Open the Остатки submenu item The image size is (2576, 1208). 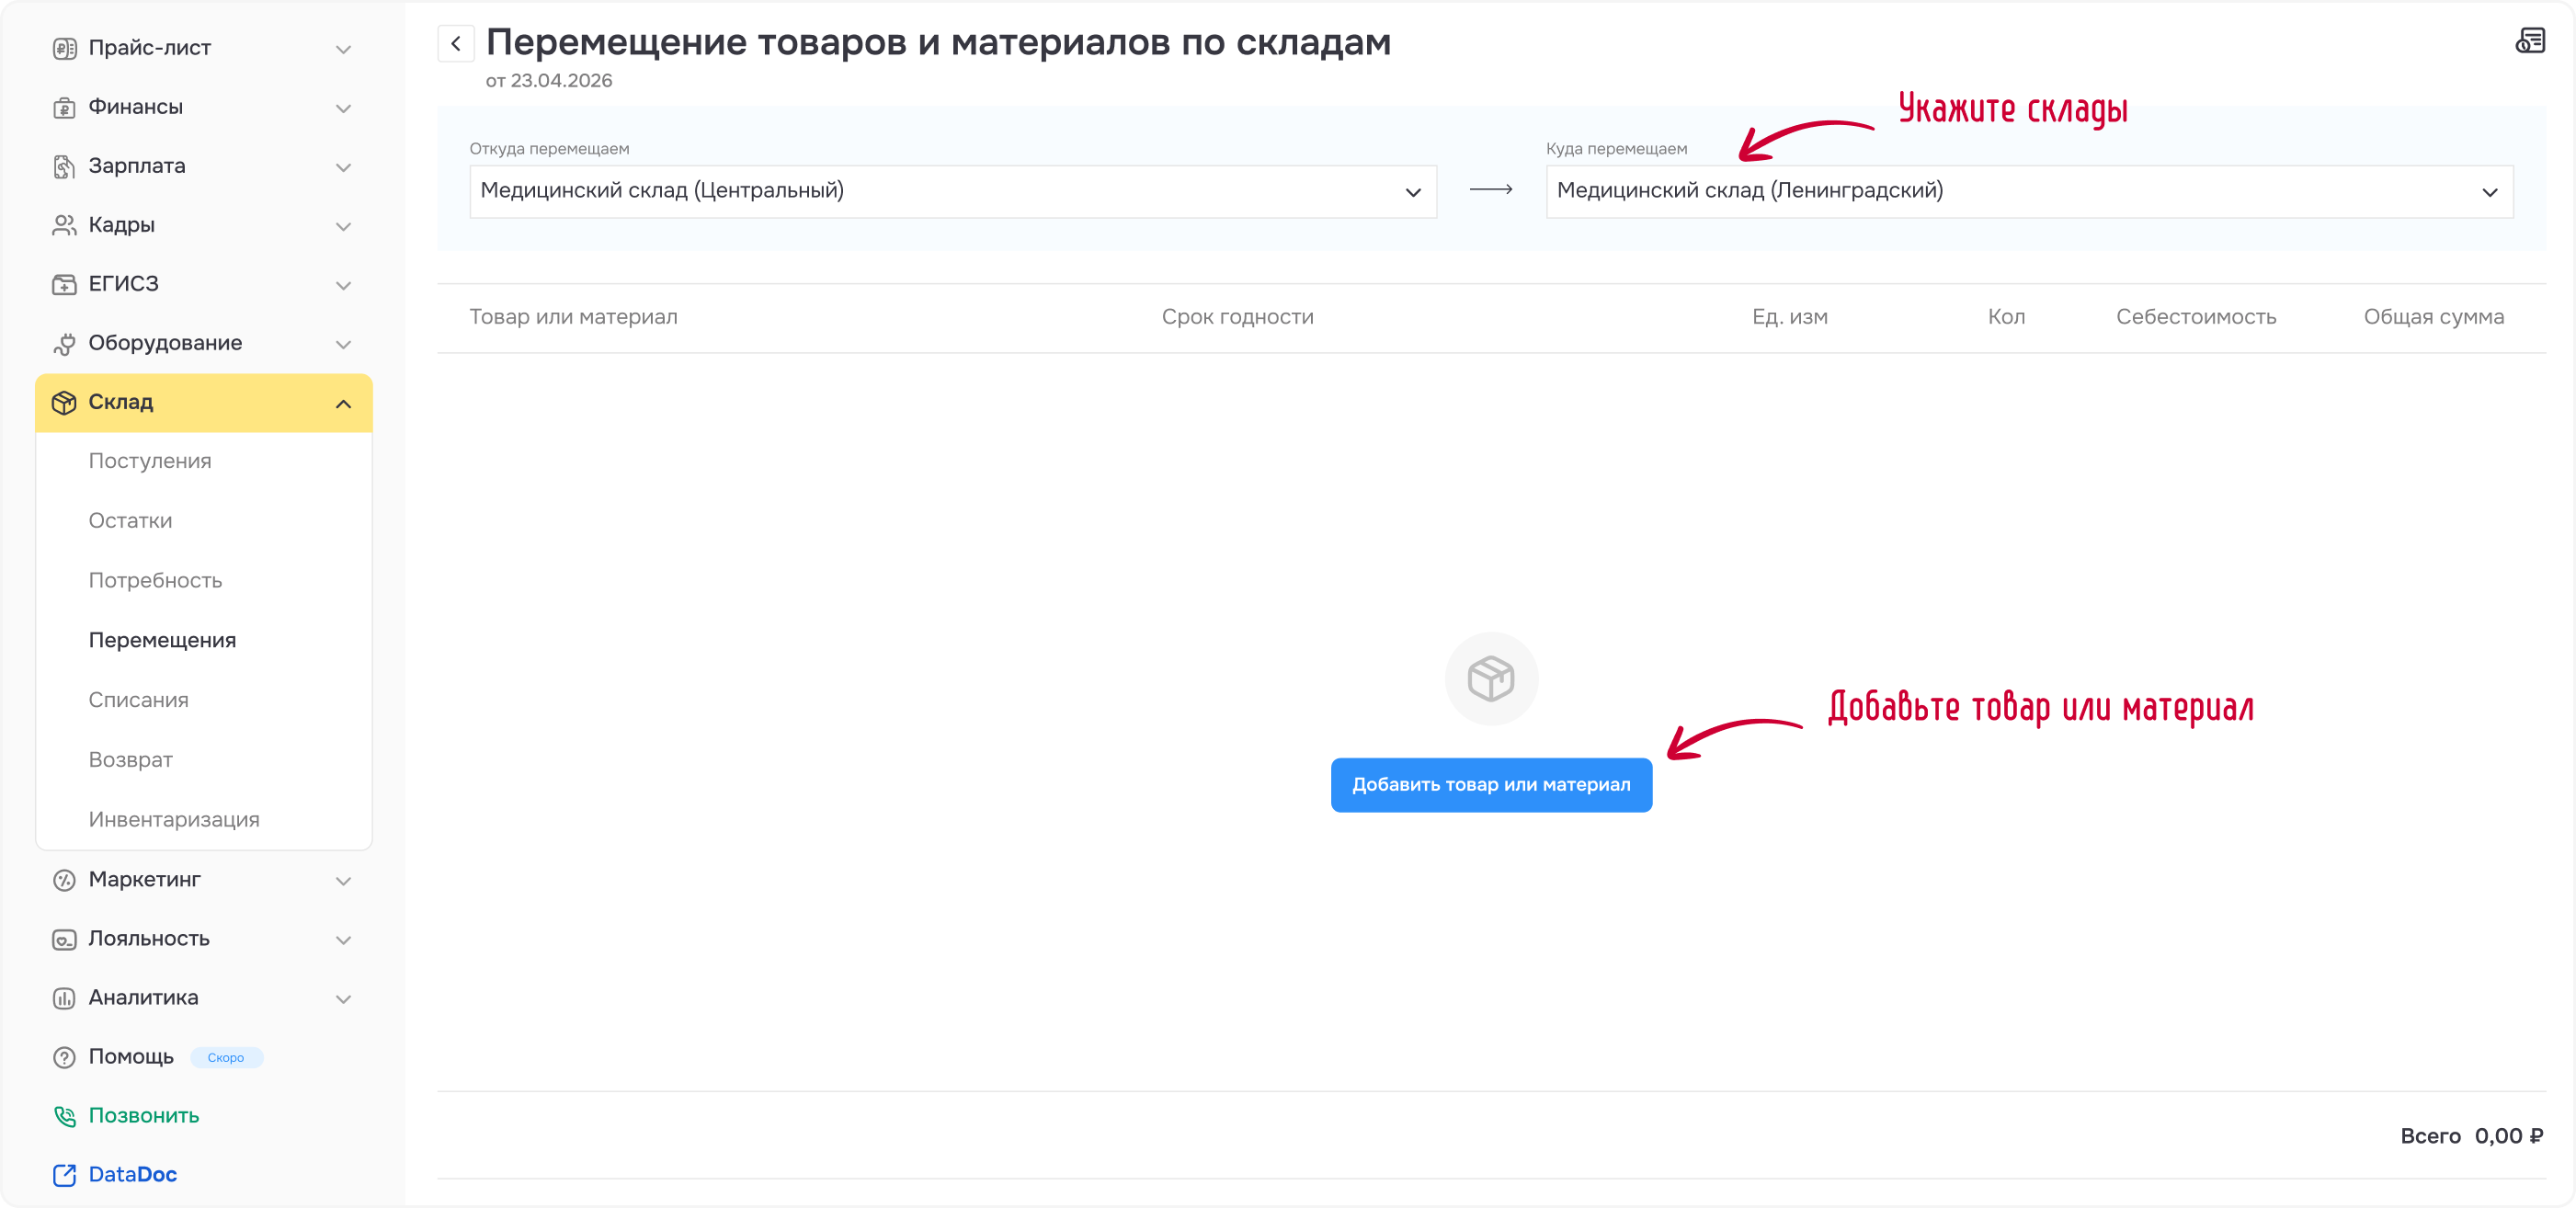tap(130, 521)
